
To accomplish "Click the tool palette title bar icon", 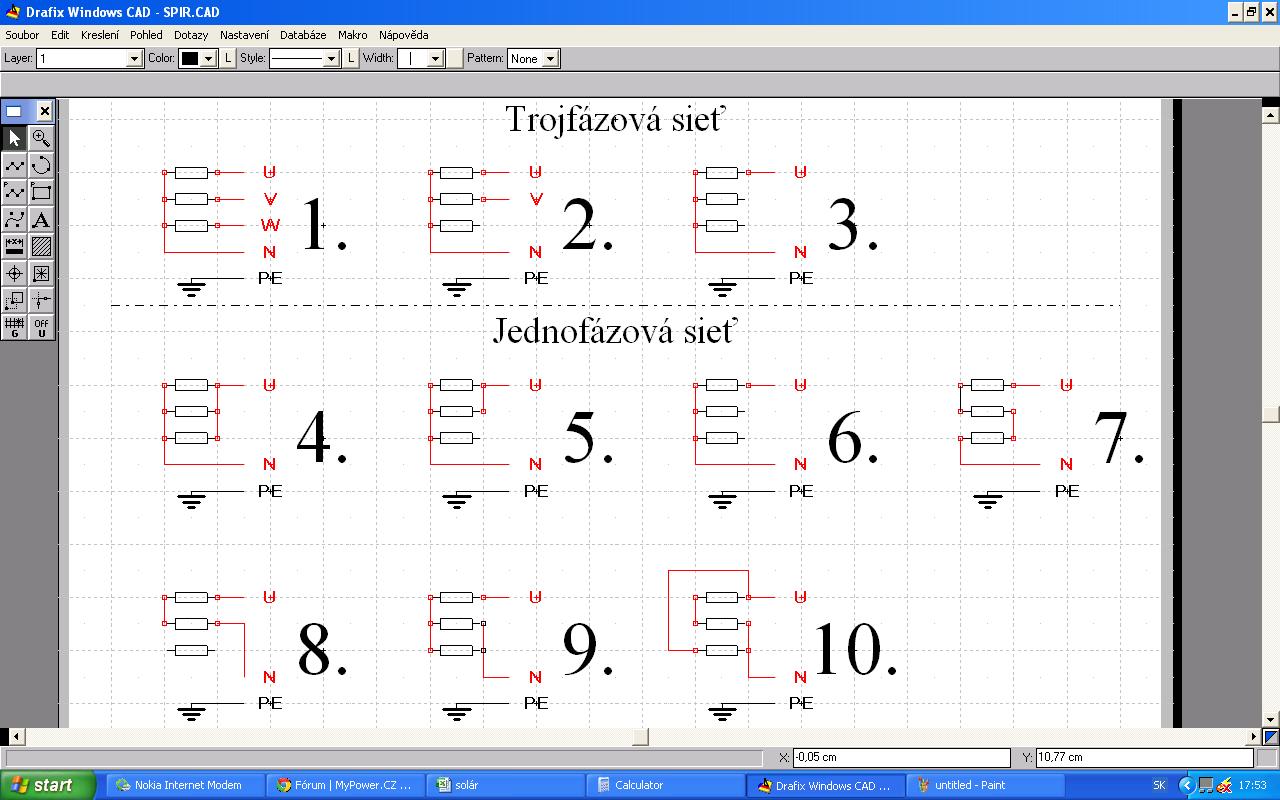I will [x=14, y=111].
